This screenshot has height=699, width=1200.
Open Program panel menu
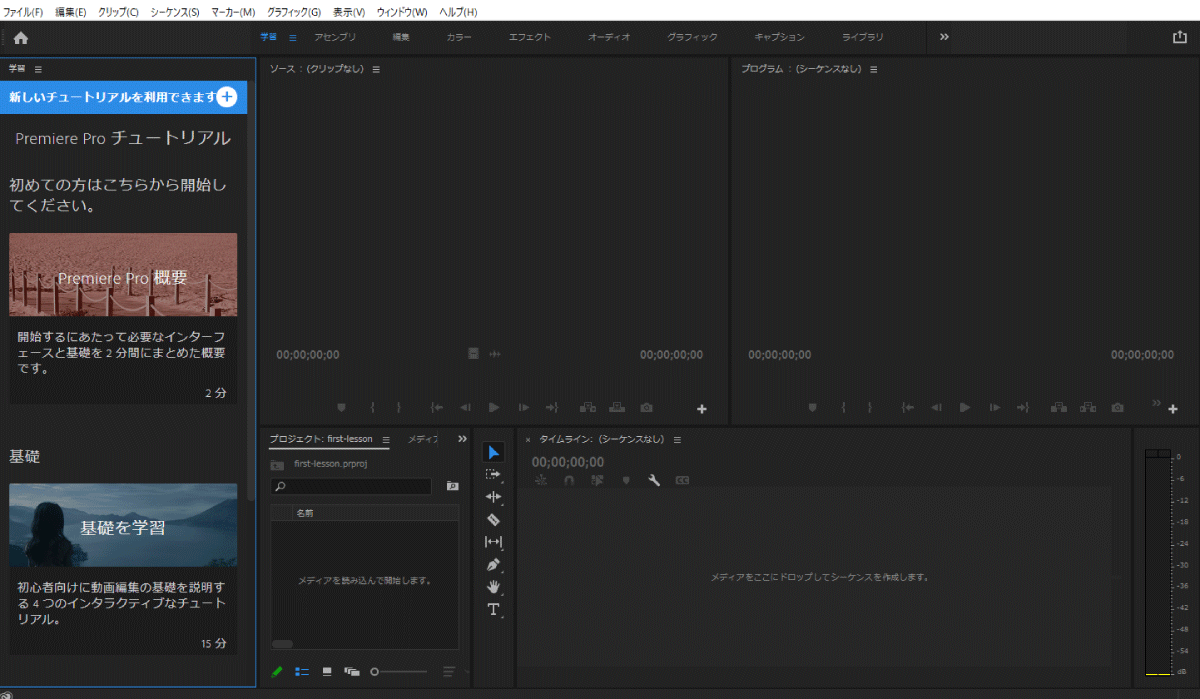point(873,70)
